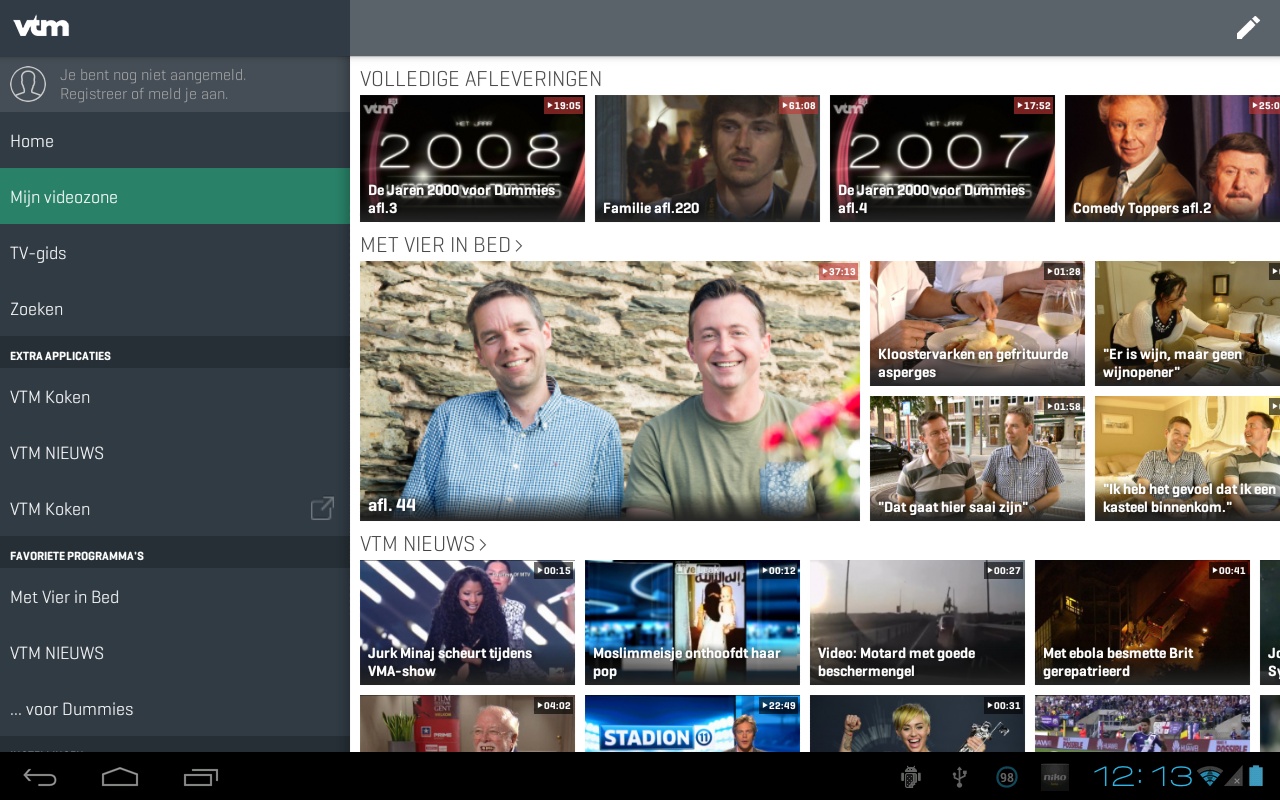Tap the Android home button
Image resolution: width=1280 pixels, height=800 pixels.
120,777
